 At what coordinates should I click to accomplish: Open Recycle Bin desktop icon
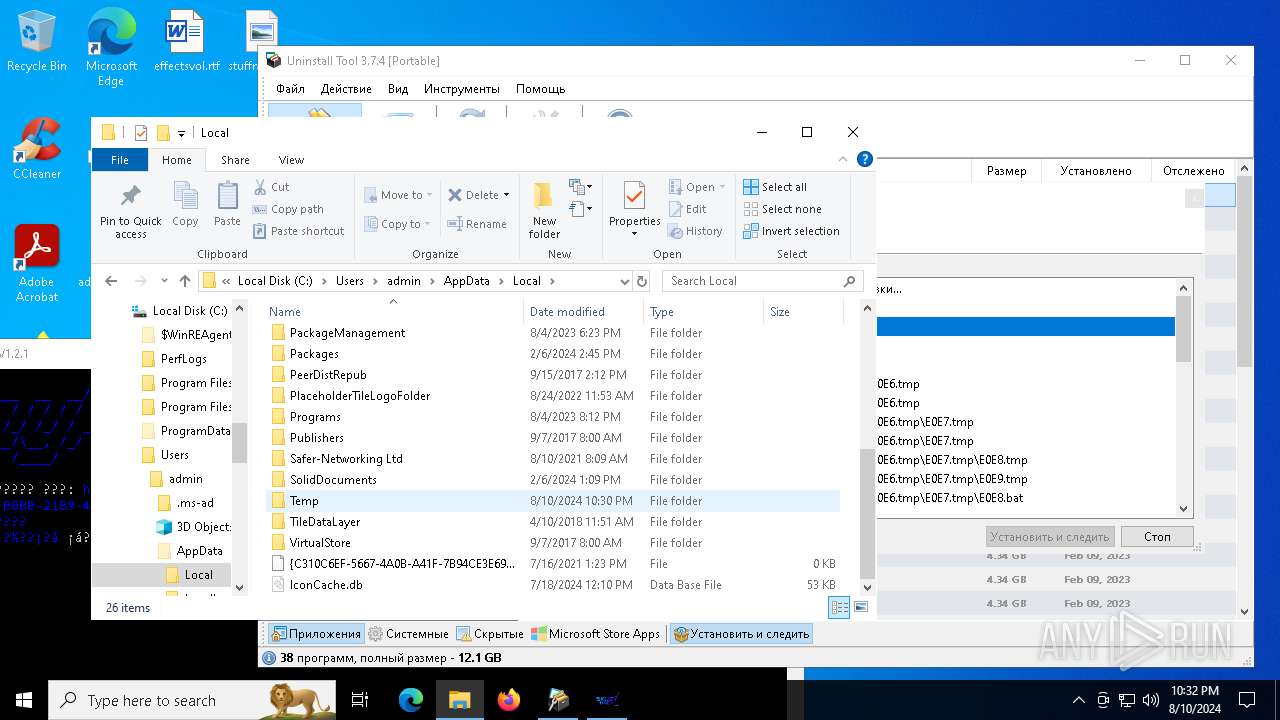pos(37,42)
